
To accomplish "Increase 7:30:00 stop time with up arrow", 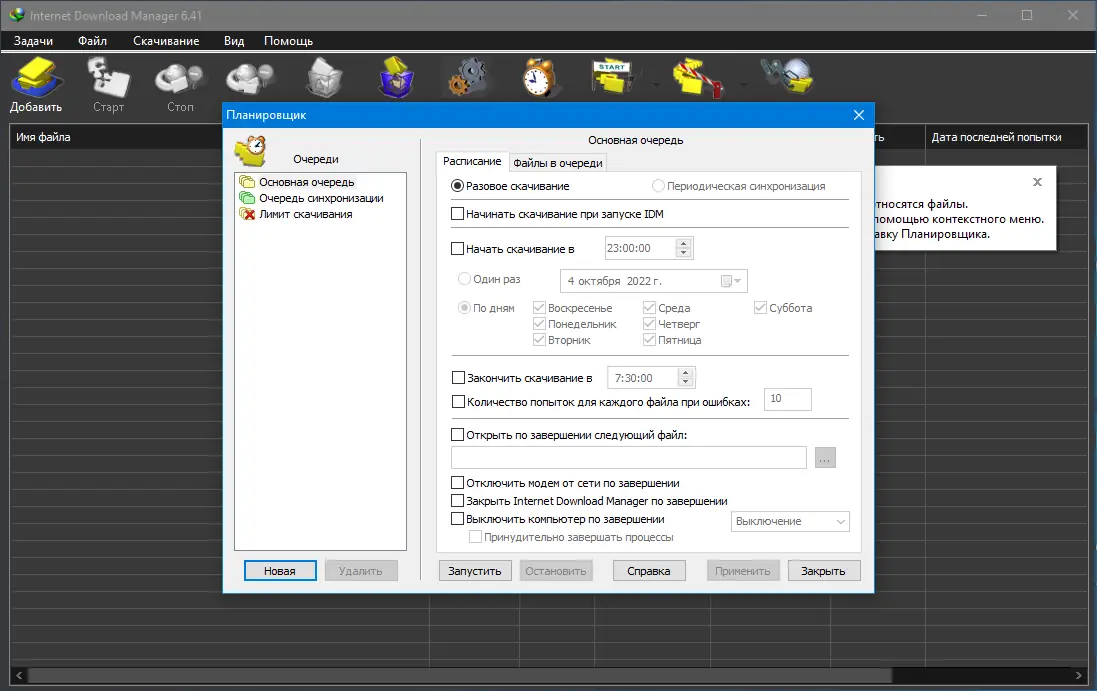I will coord(686,373).
